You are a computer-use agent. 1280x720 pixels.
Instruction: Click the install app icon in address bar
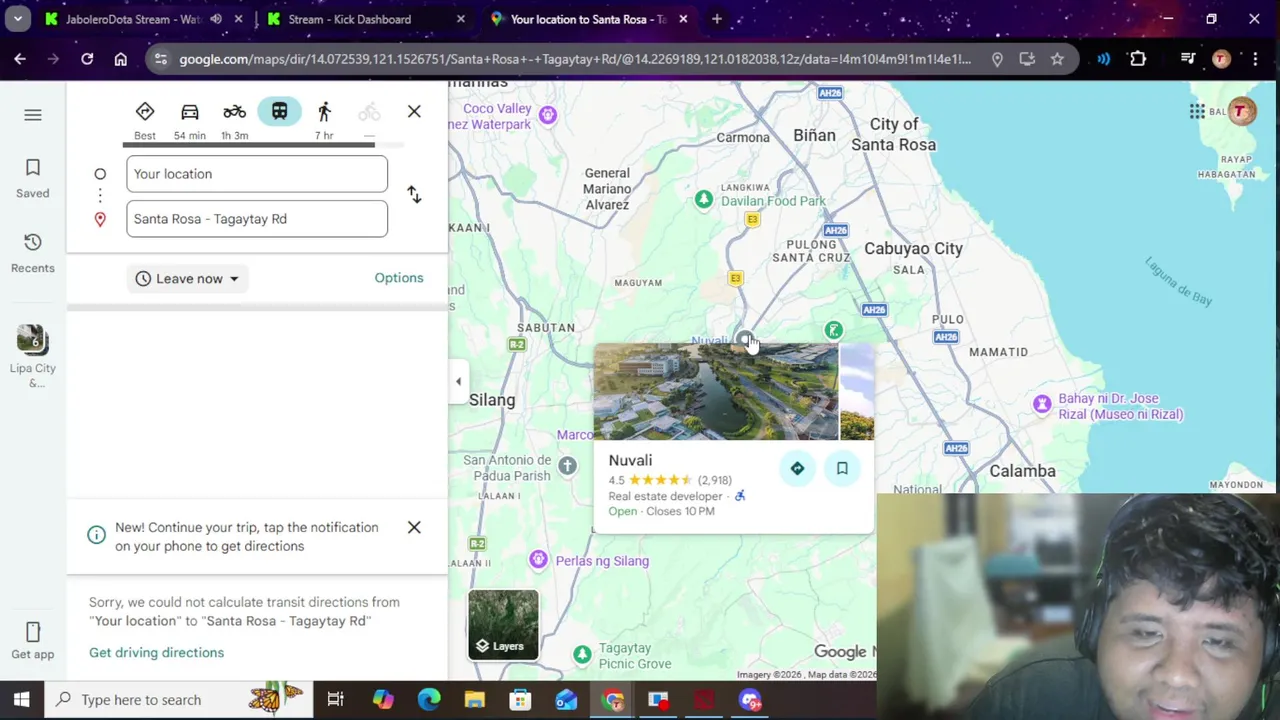coord(1027,59)
